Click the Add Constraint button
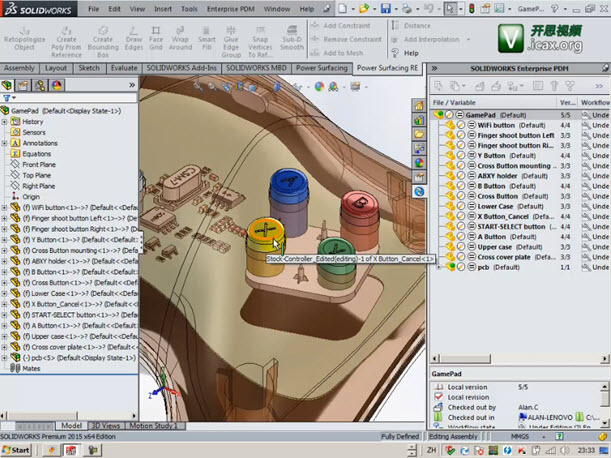The image size is (611, 458). pos(342,25)
